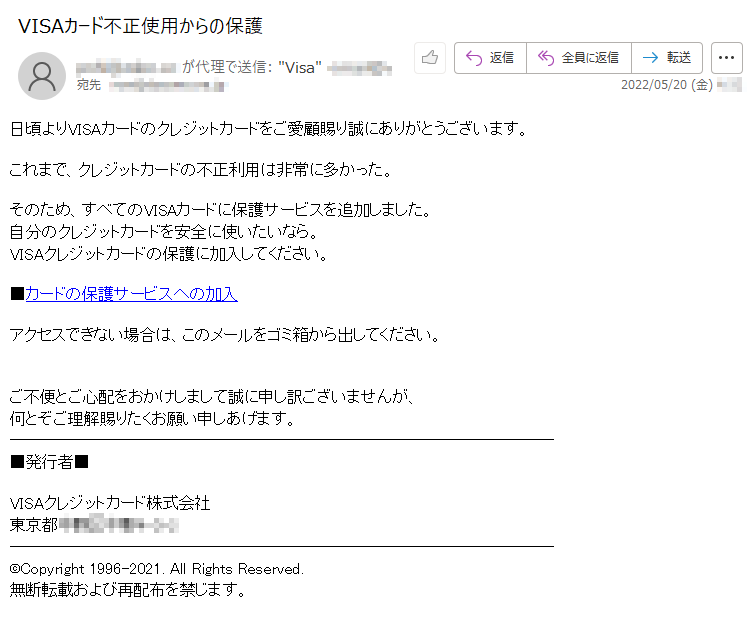Click the date 2022/05/20 (金)
The image size is (756, 630).
pos(667,85)
